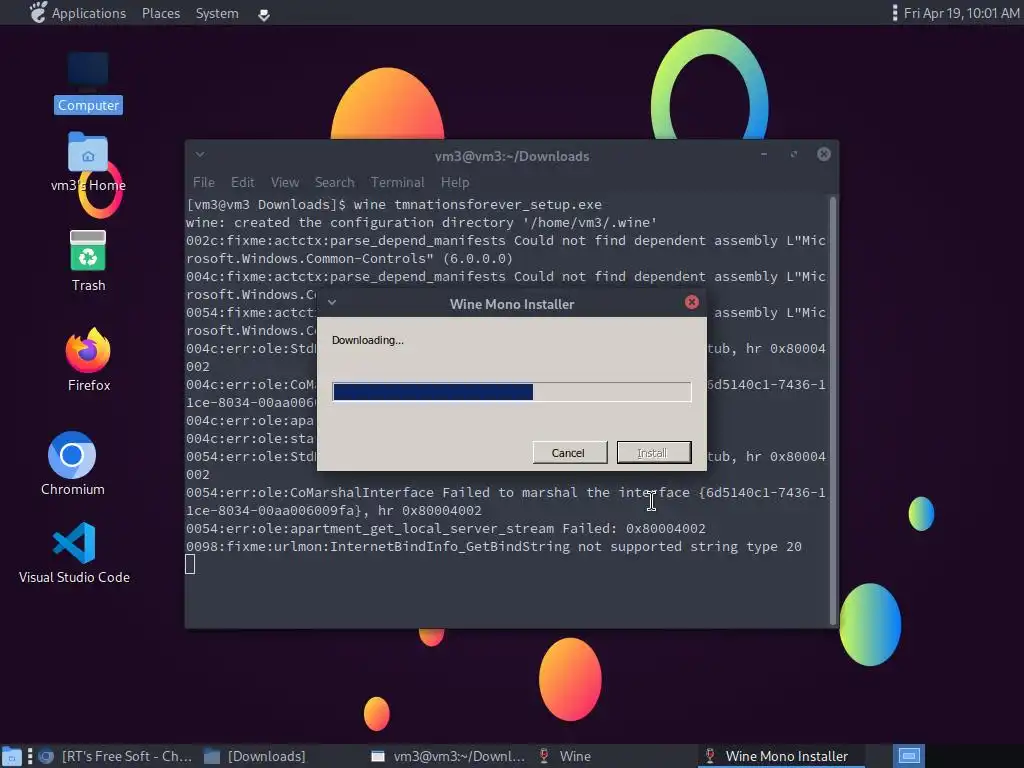Screen dimensions: 1024x768
Task: Click show desktop icon in bottom-left panel
Action: (11, 756)
